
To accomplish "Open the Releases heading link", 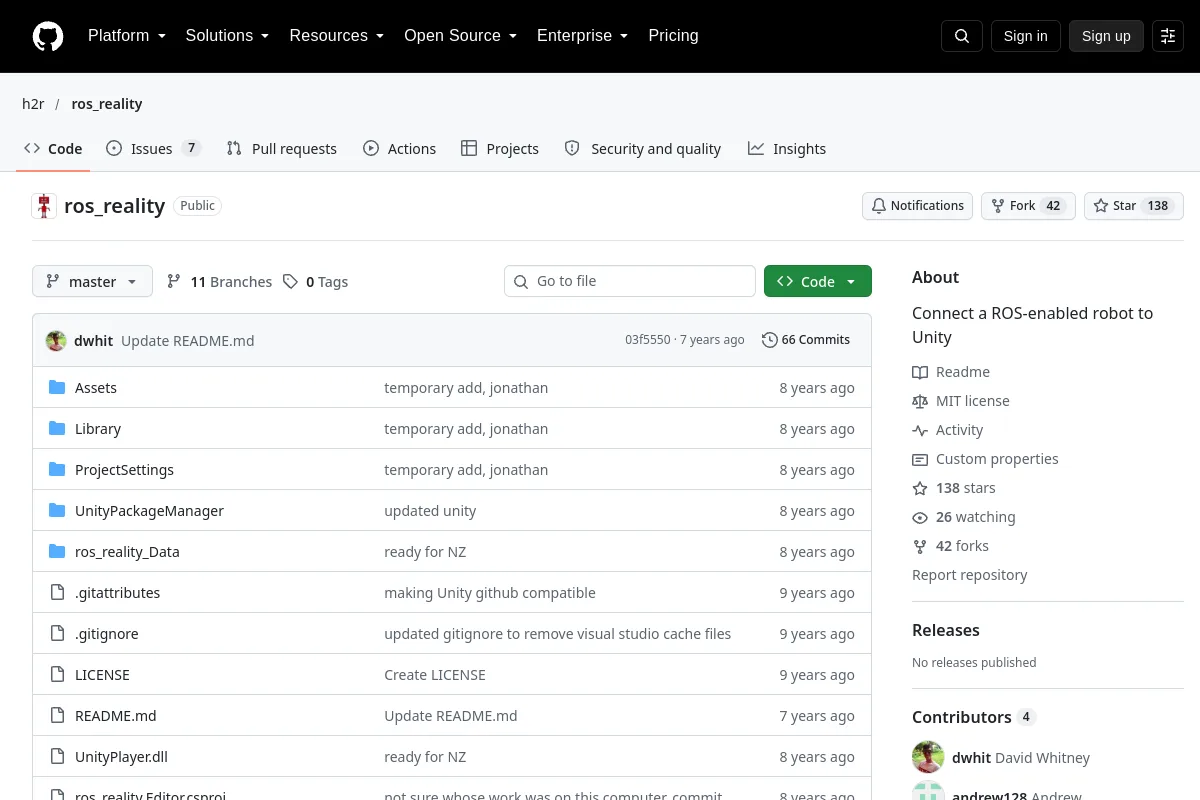I will (x=945, y=630).
